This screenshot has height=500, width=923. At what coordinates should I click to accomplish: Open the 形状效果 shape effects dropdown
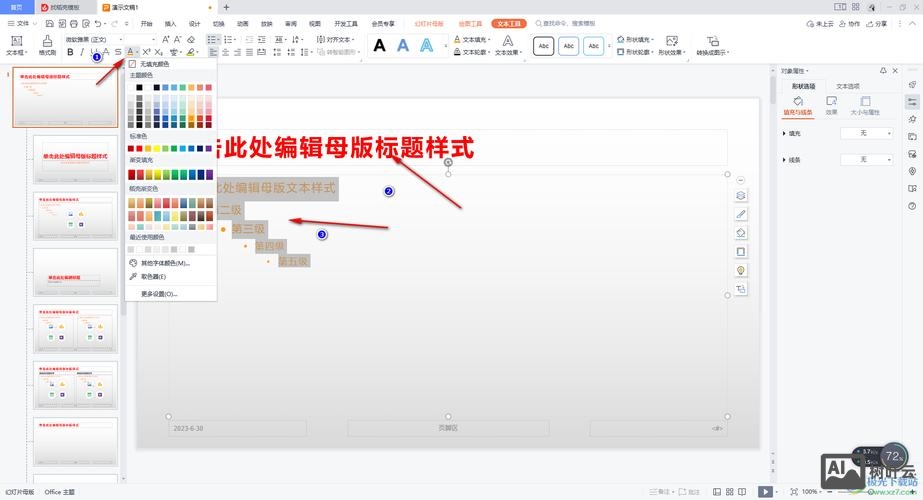tap(672, 45)
